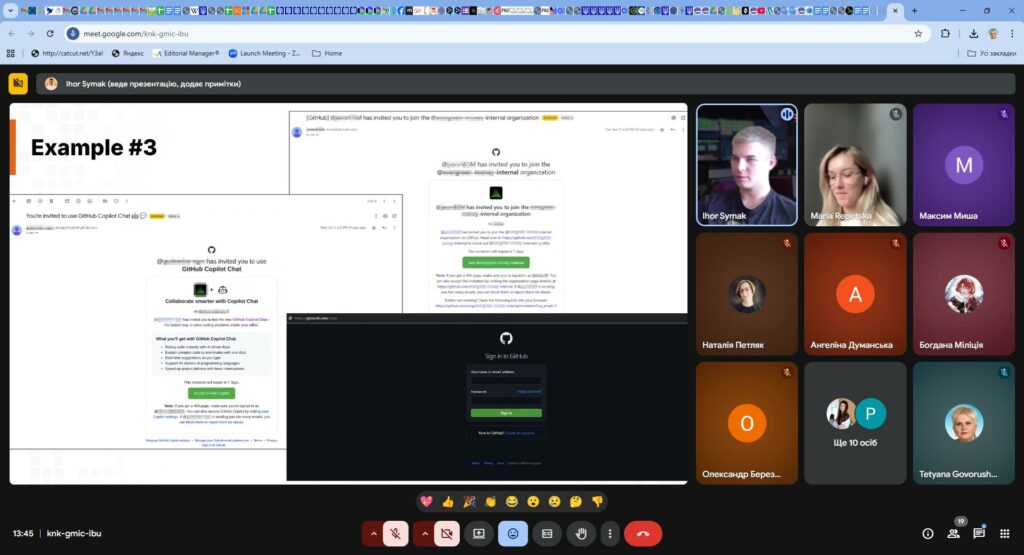Send the thumbs down reaction
1024x555 pixels.
point(597,502)
